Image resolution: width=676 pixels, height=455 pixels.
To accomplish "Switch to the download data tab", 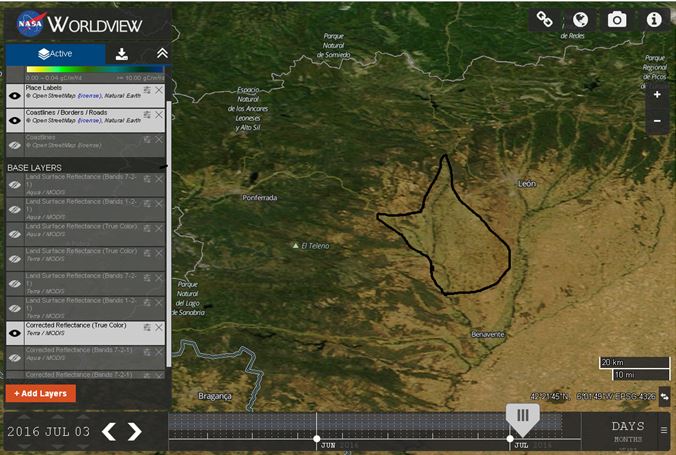I will 122,54.
